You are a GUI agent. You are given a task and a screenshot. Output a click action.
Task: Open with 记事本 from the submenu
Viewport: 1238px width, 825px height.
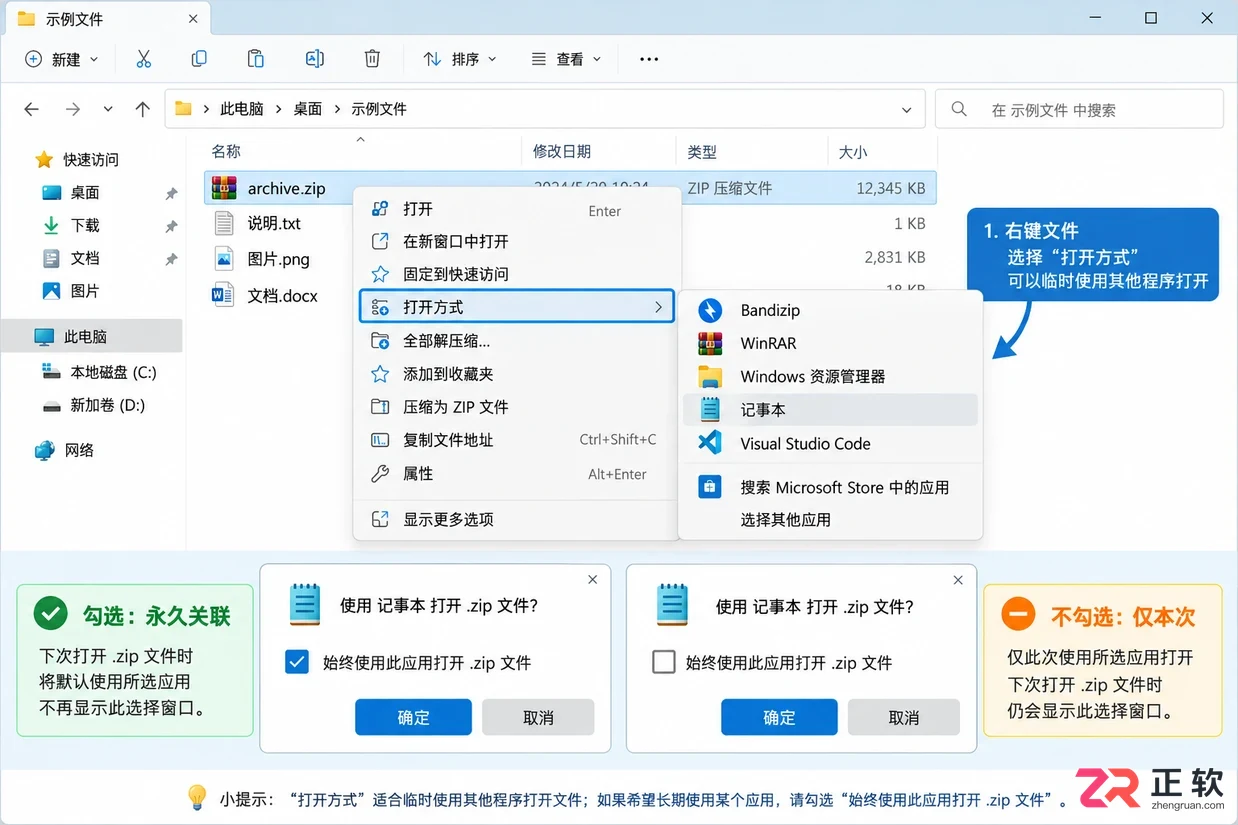click(830, 410)
